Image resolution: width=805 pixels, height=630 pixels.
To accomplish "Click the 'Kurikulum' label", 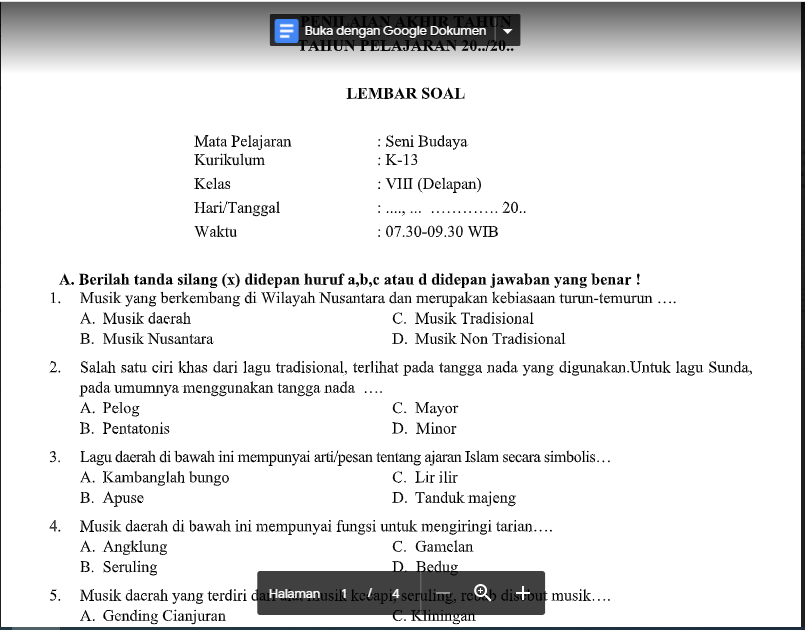I will tap(229, 160).
